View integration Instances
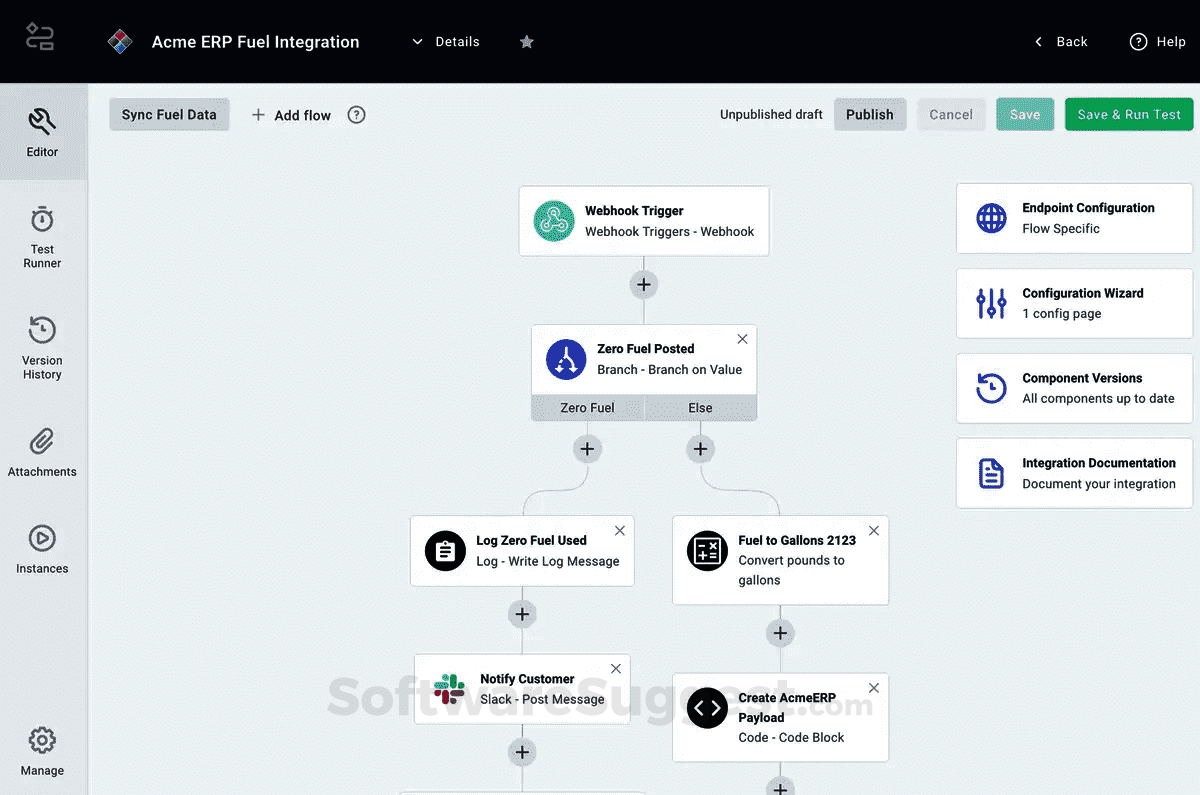Screen dimensions: 1200x795 42,547
